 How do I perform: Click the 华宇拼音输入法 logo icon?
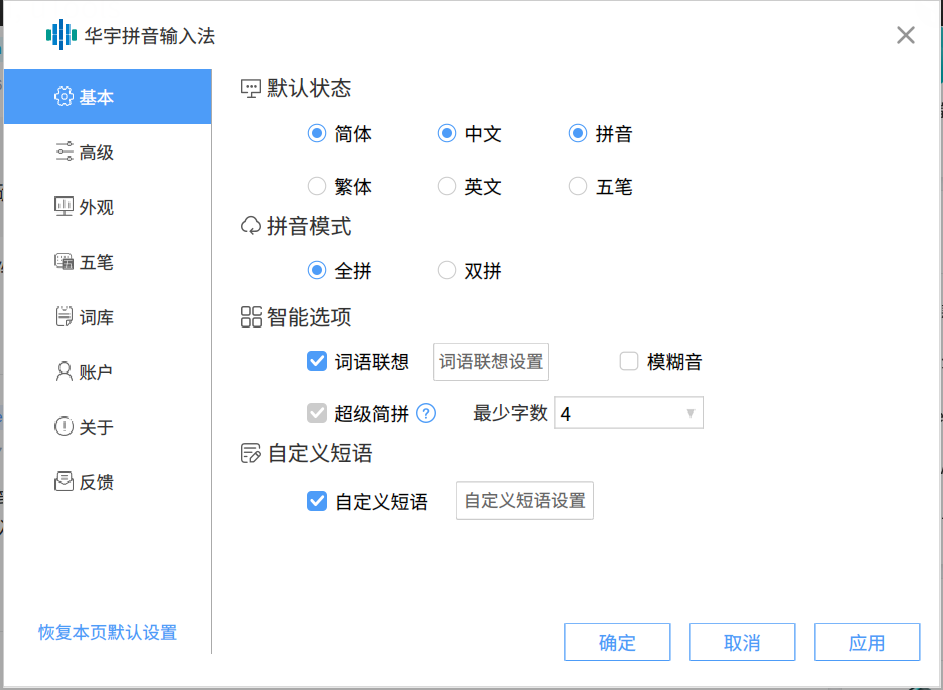click(63, 35)
